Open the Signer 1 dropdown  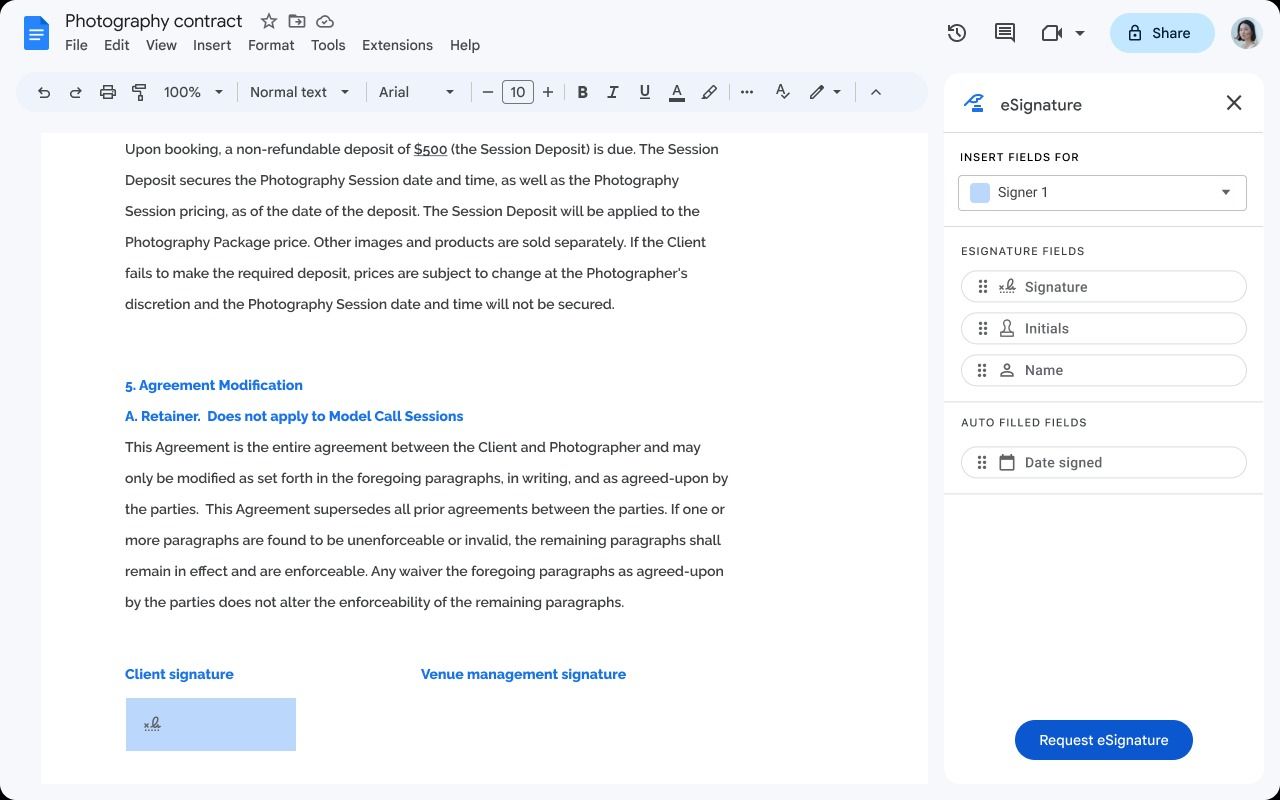pos(1101,192)
